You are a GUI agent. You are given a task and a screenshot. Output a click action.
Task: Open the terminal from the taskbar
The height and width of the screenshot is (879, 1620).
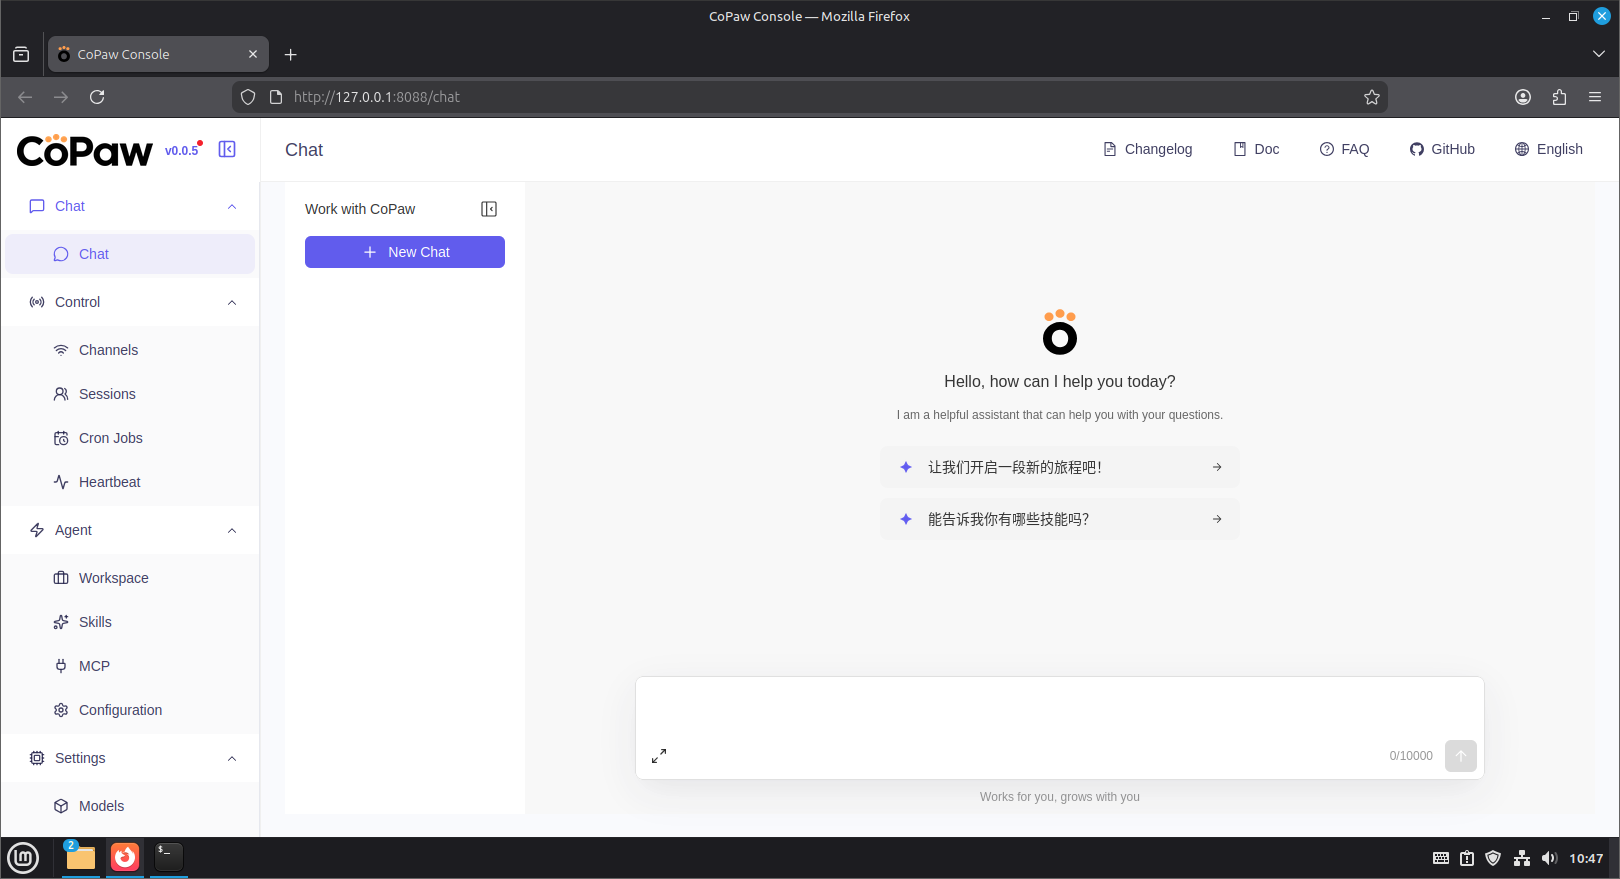click(169, 857)
